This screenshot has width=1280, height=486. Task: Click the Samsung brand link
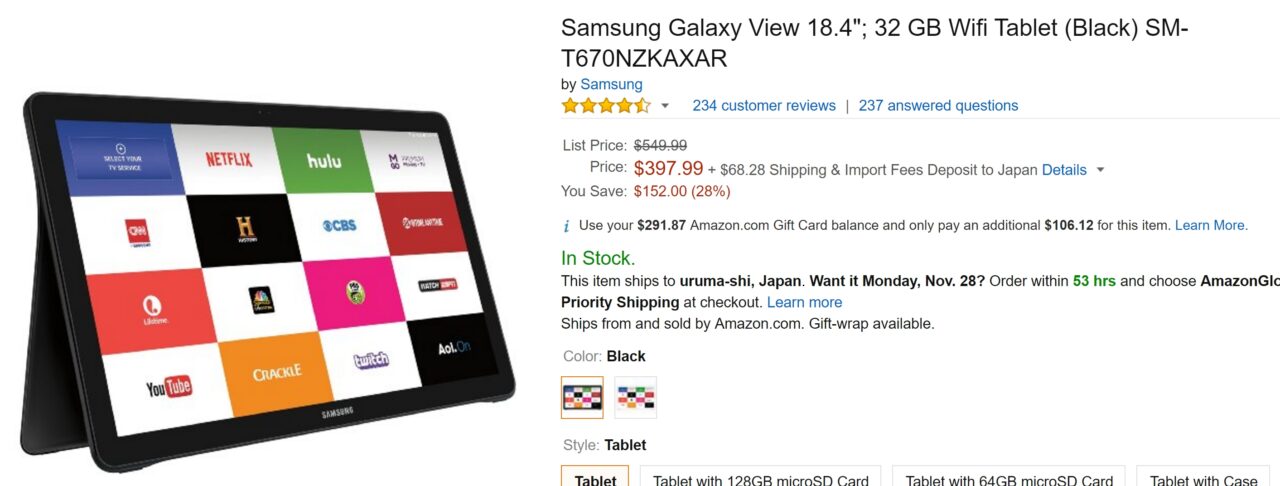[611, 84]
